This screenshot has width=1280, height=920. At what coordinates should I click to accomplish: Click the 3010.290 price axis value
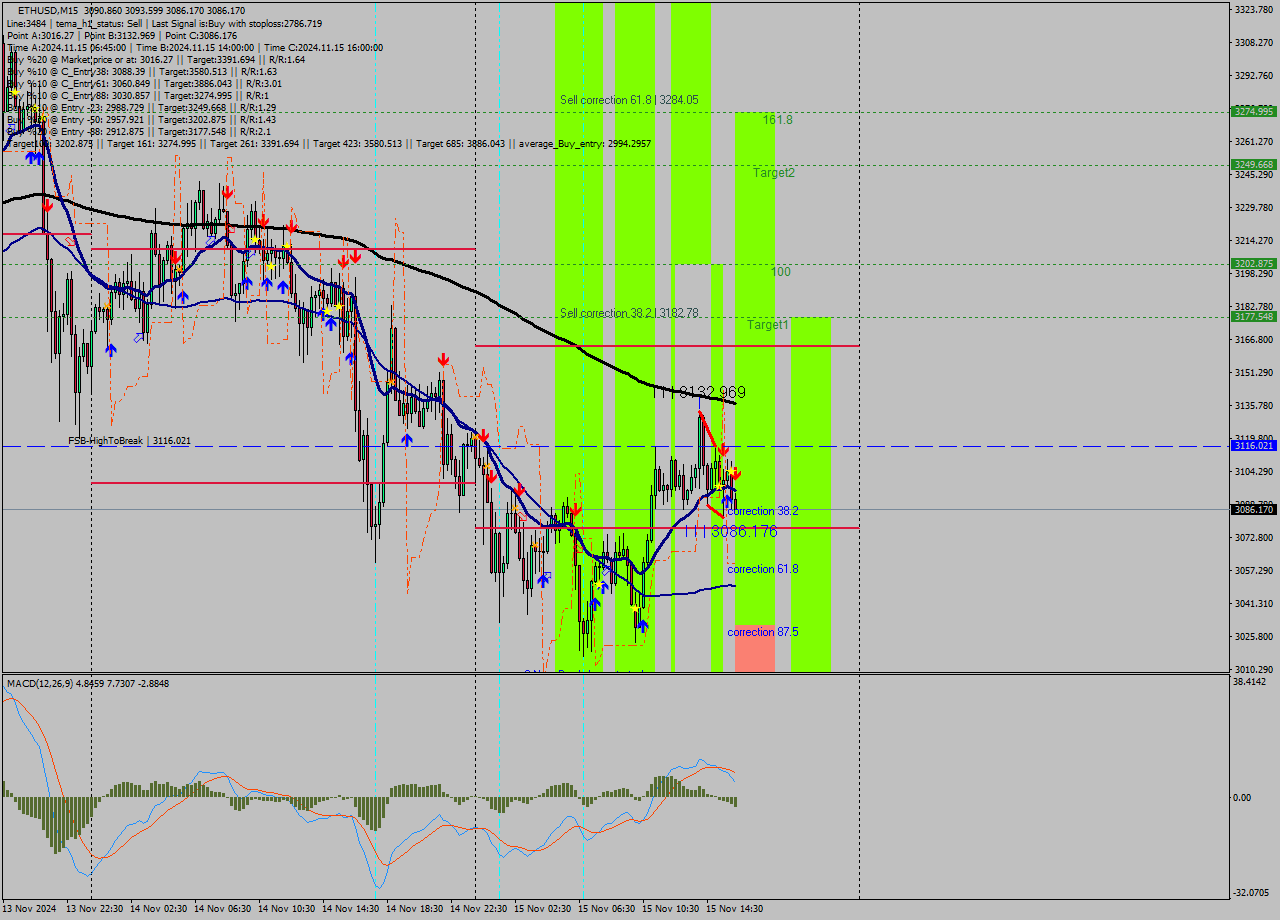point(1254,669)
